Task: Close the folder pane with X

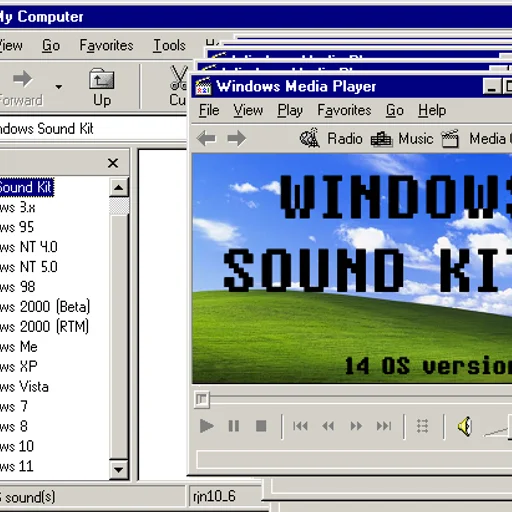Action: click(x=113, y=163)
